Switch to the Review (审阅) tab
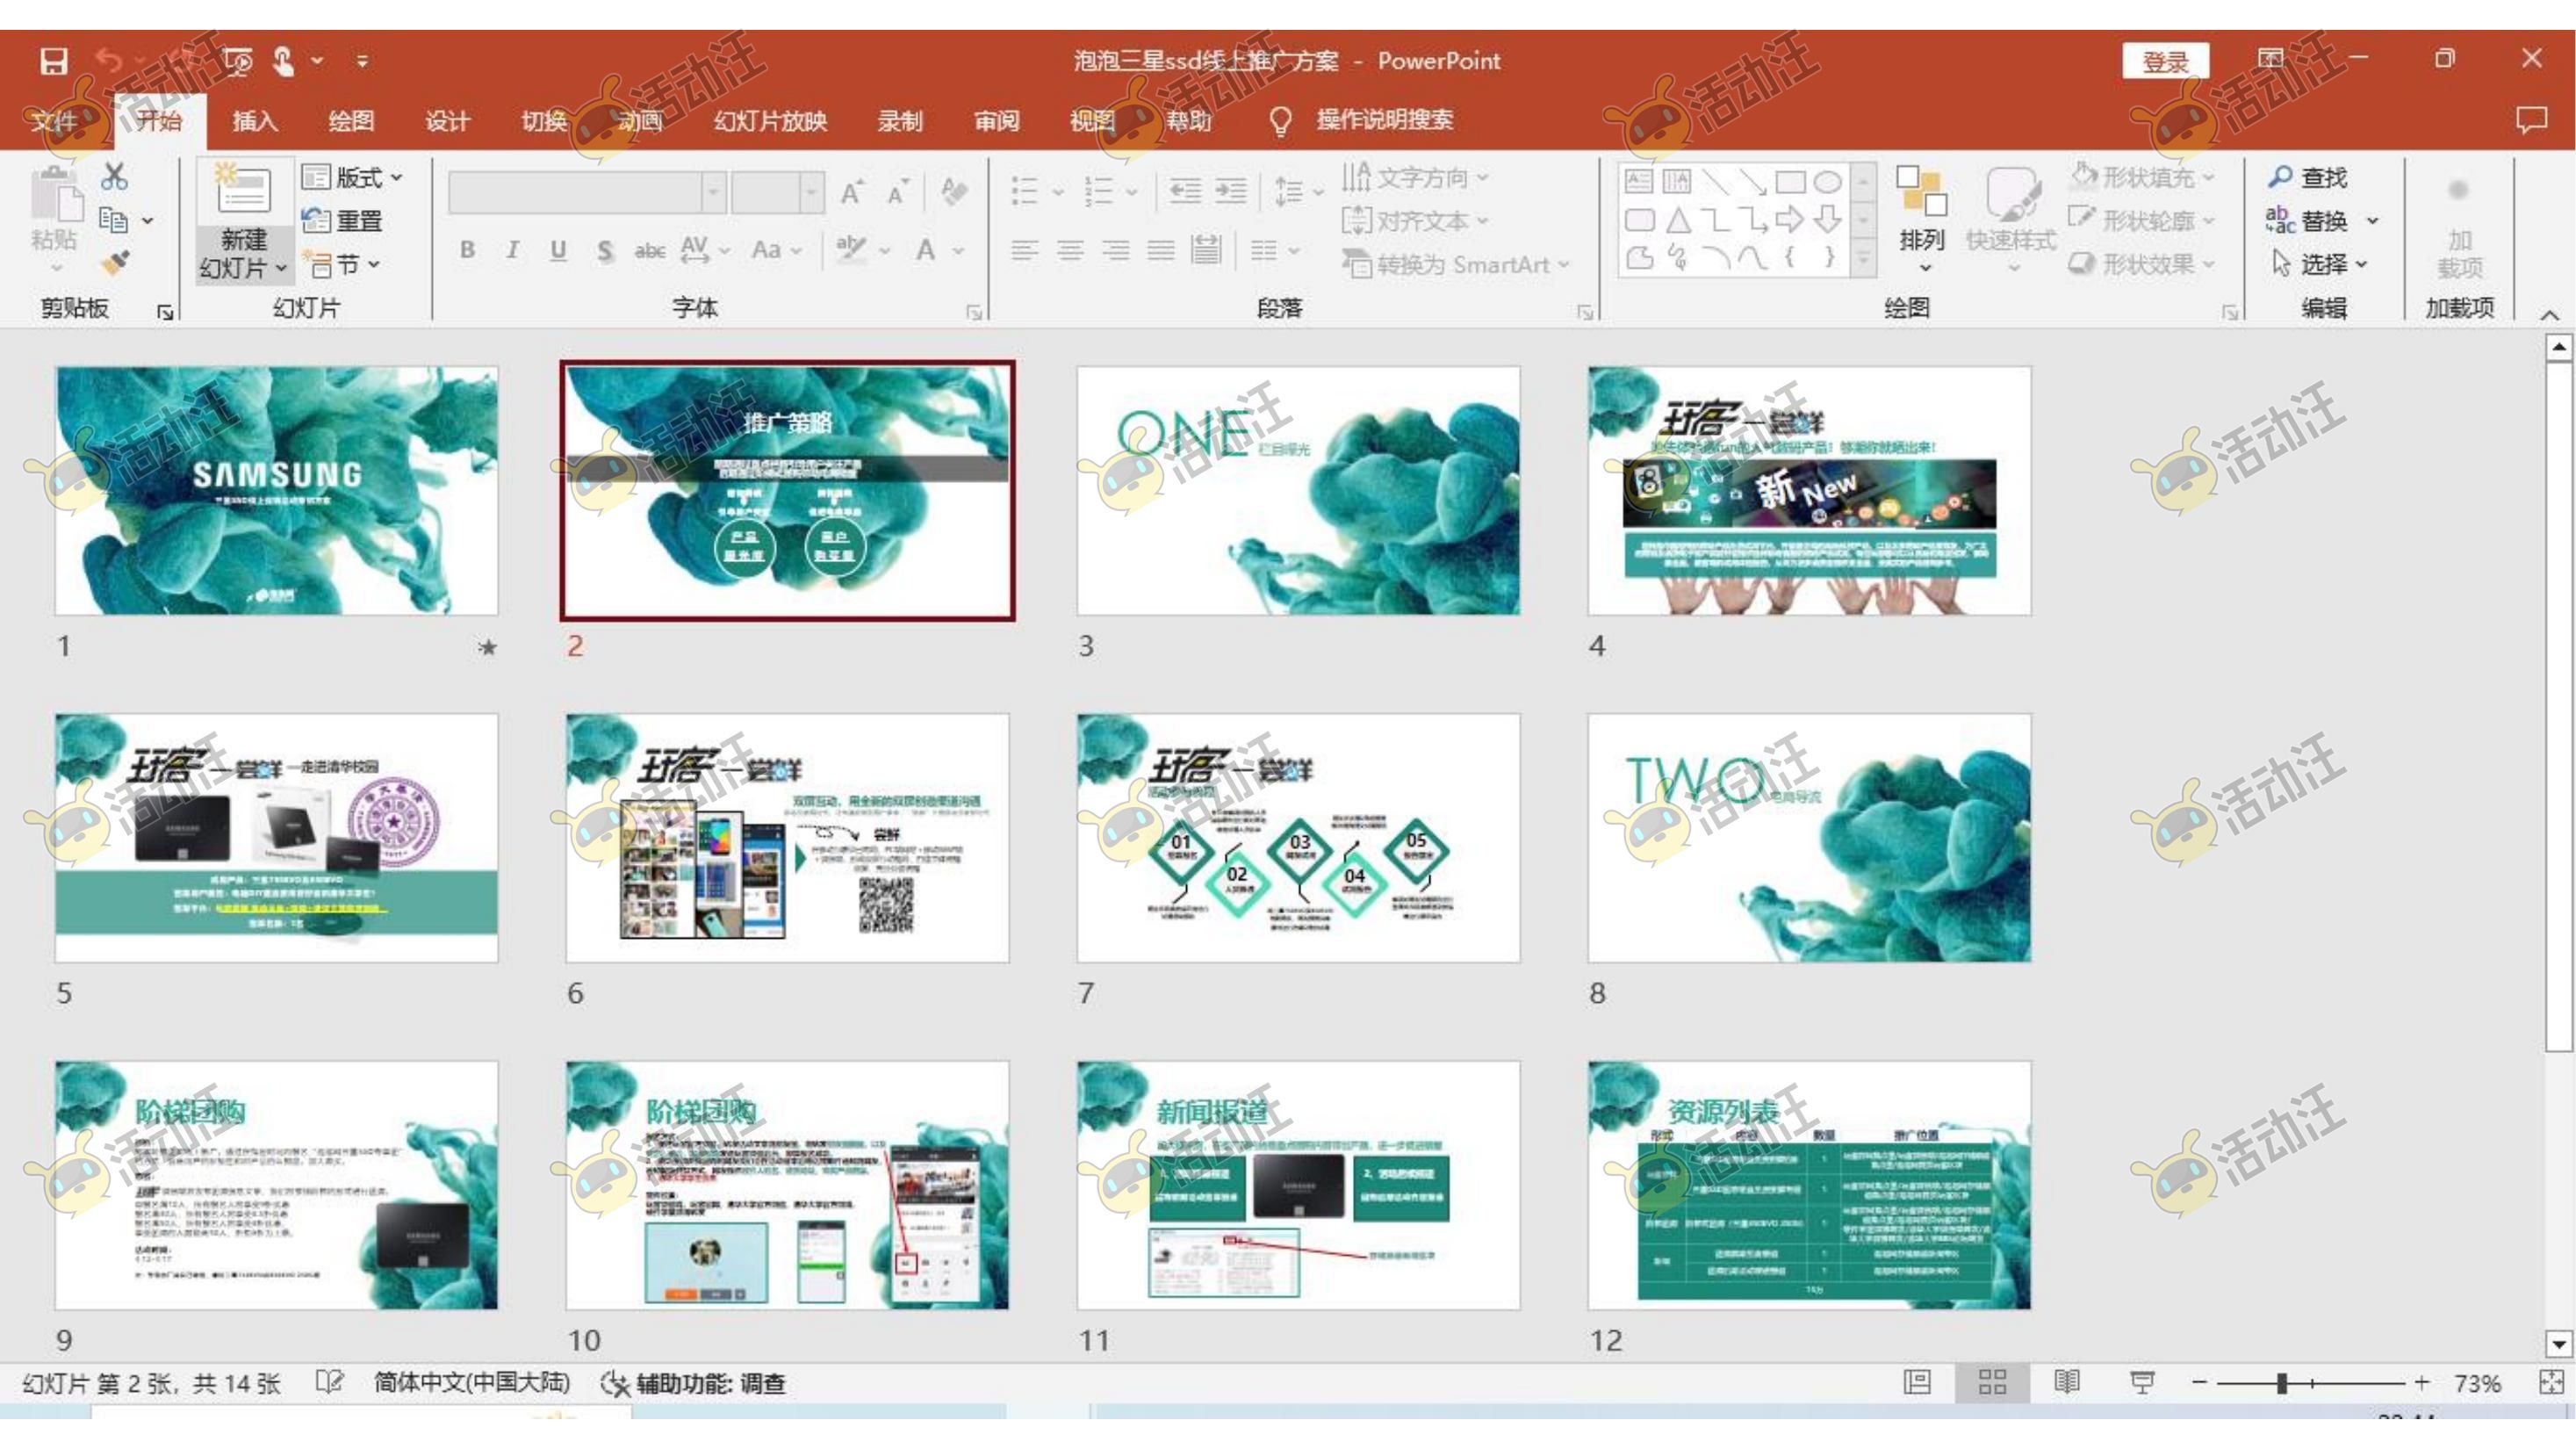The image size is (2576, 1449). [x=996, y=121]
